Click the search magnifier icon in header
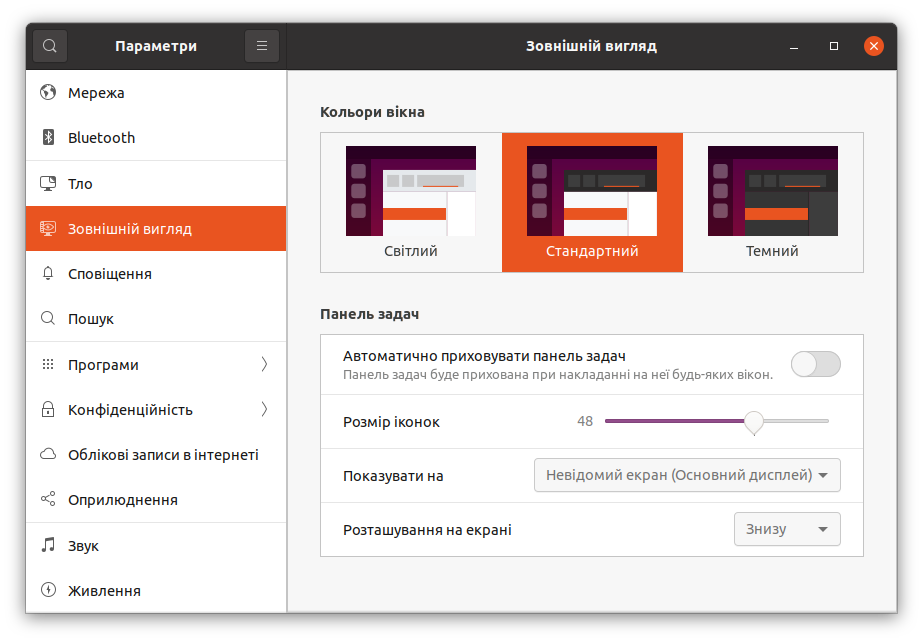Image resolution: width=923 pixels, height=642 pixels. pos(49,45)
